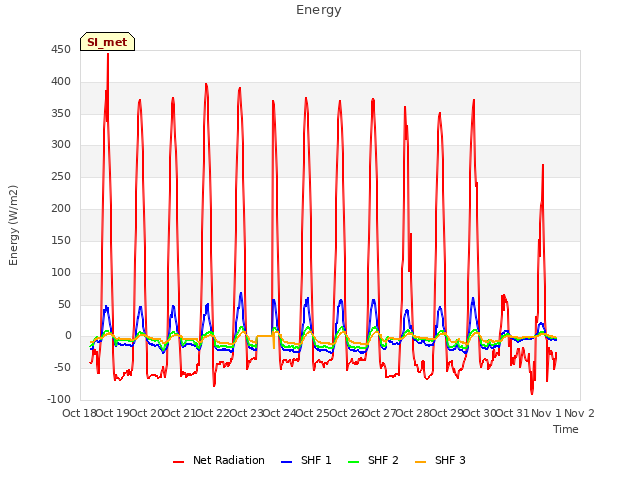640x480 pixels.
Task: Click the 100 y-axis tick label
Action: pos(61,272)
